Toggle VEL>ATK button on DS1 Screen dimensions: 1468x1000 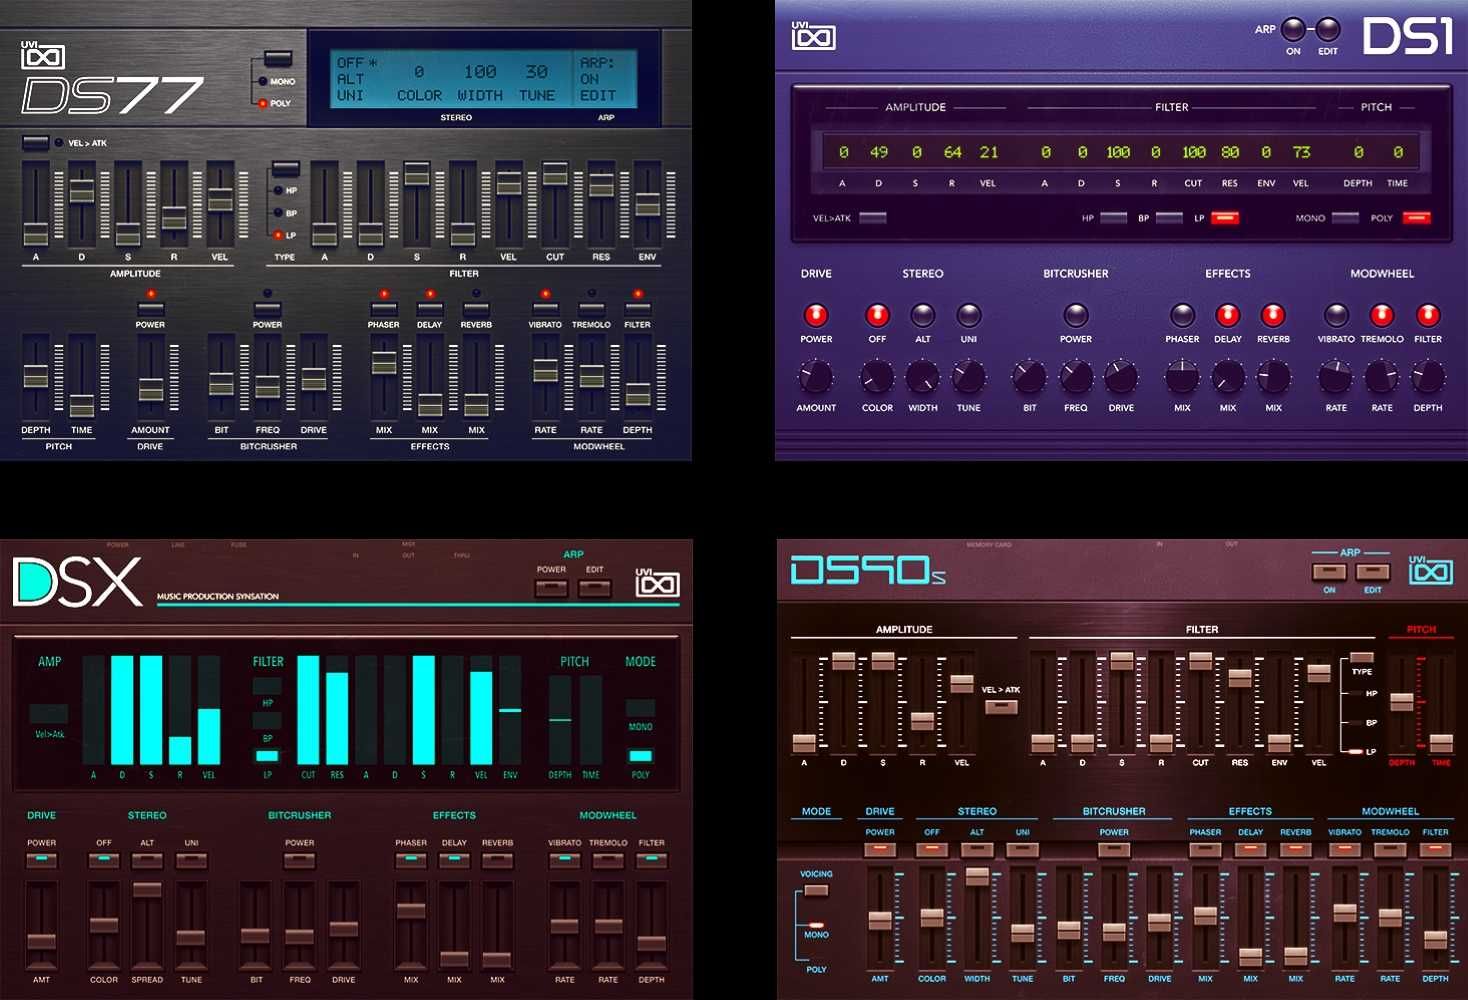coord(873,218)
